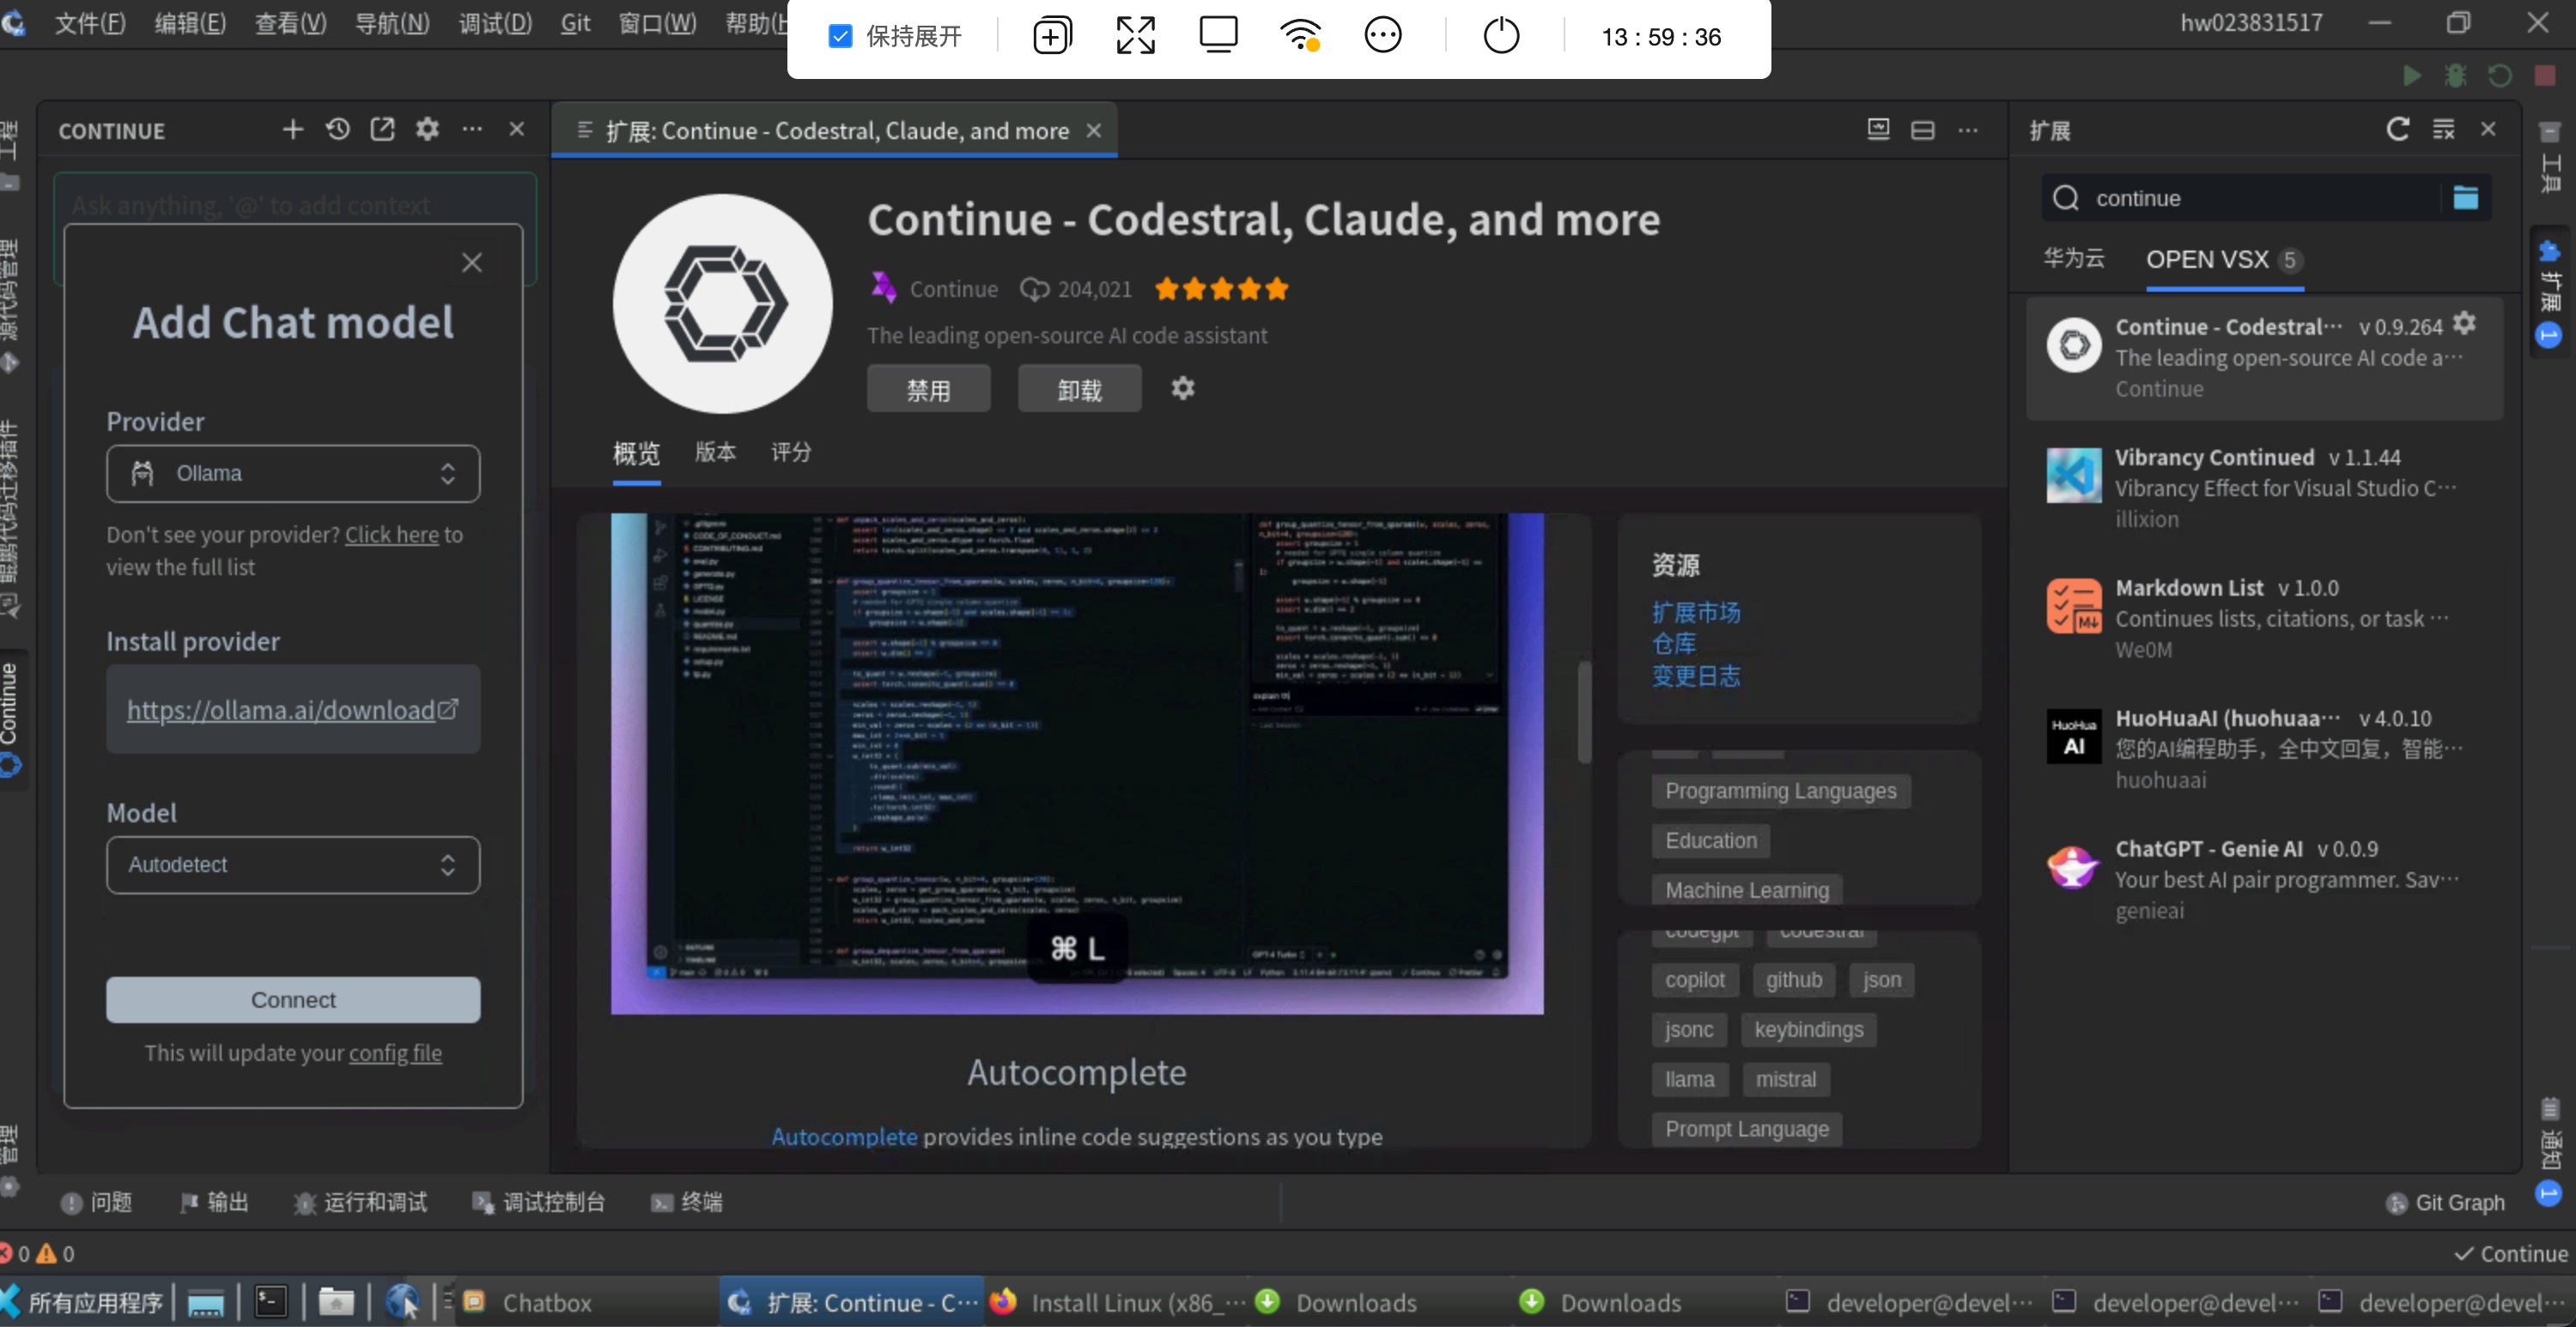Click the debug bug icon in top toolbar
The image size is (2576, 1327).
[2455, 75]
